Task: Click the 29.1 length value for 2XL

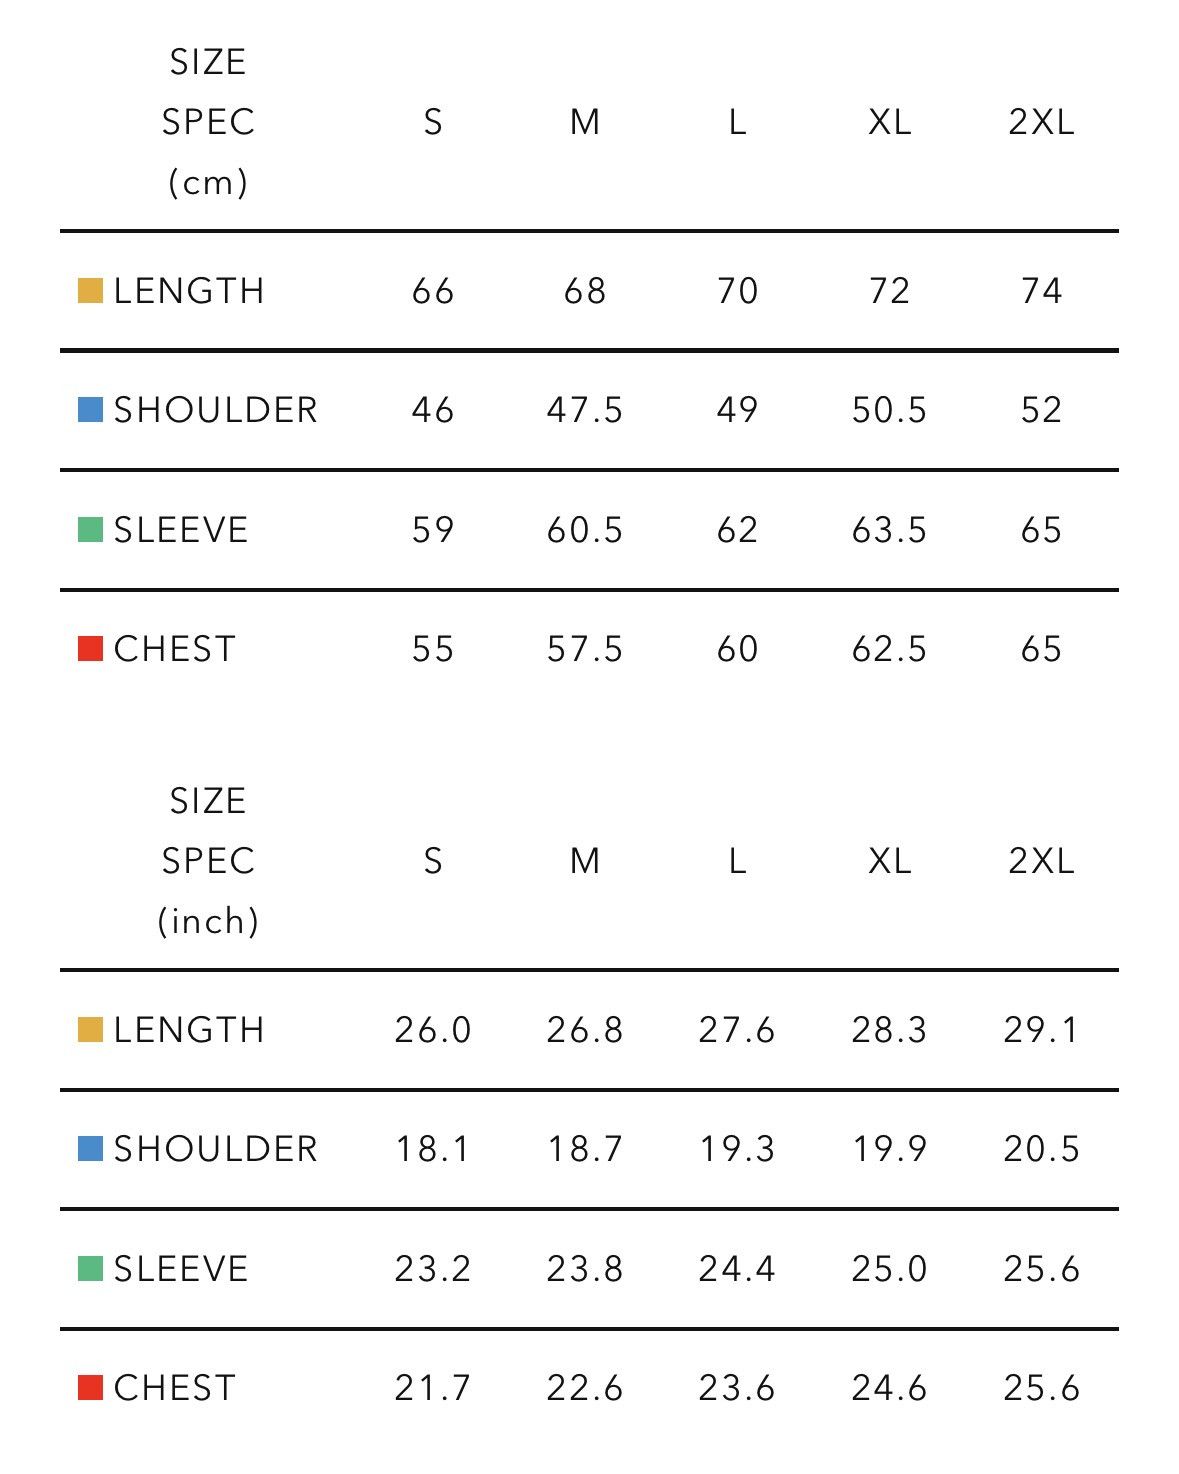Action: click(x=1041, y=1030)
